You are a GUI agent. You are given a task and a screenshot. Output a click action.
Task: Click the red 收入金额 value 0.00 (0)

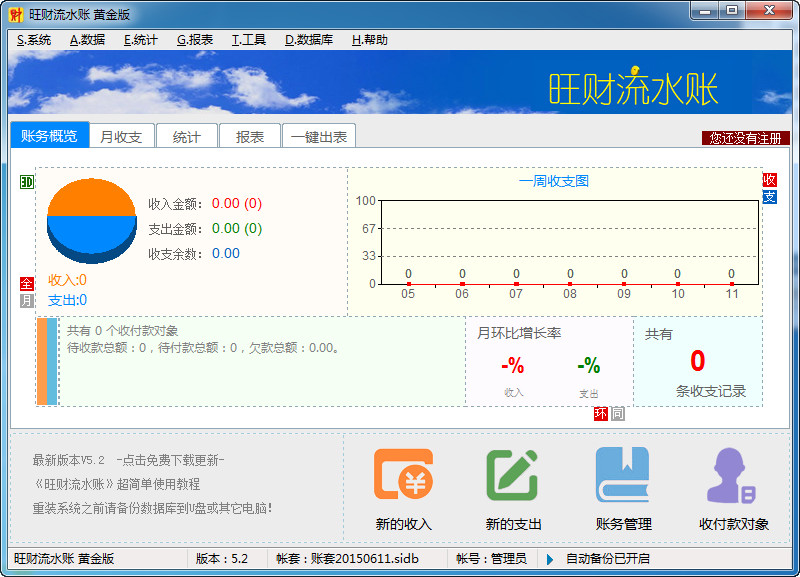(237, 204)
